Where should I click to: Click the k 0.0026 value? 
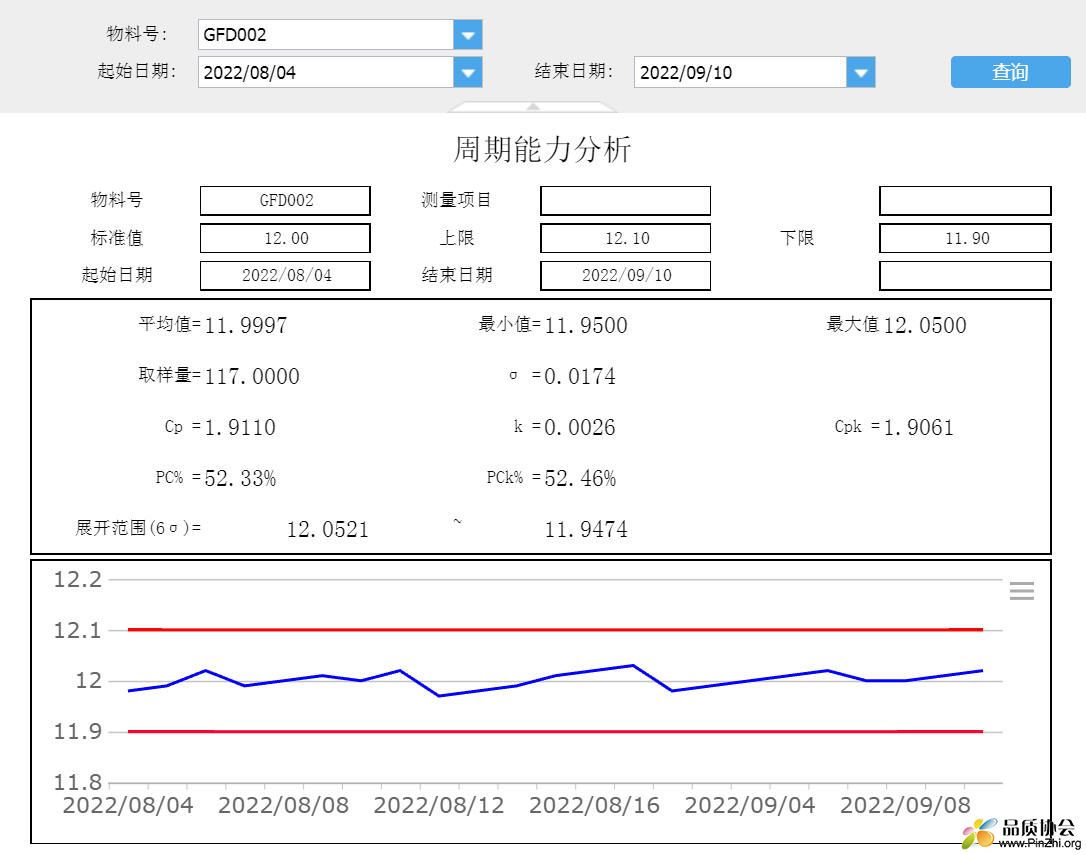[x=580, y=427]
